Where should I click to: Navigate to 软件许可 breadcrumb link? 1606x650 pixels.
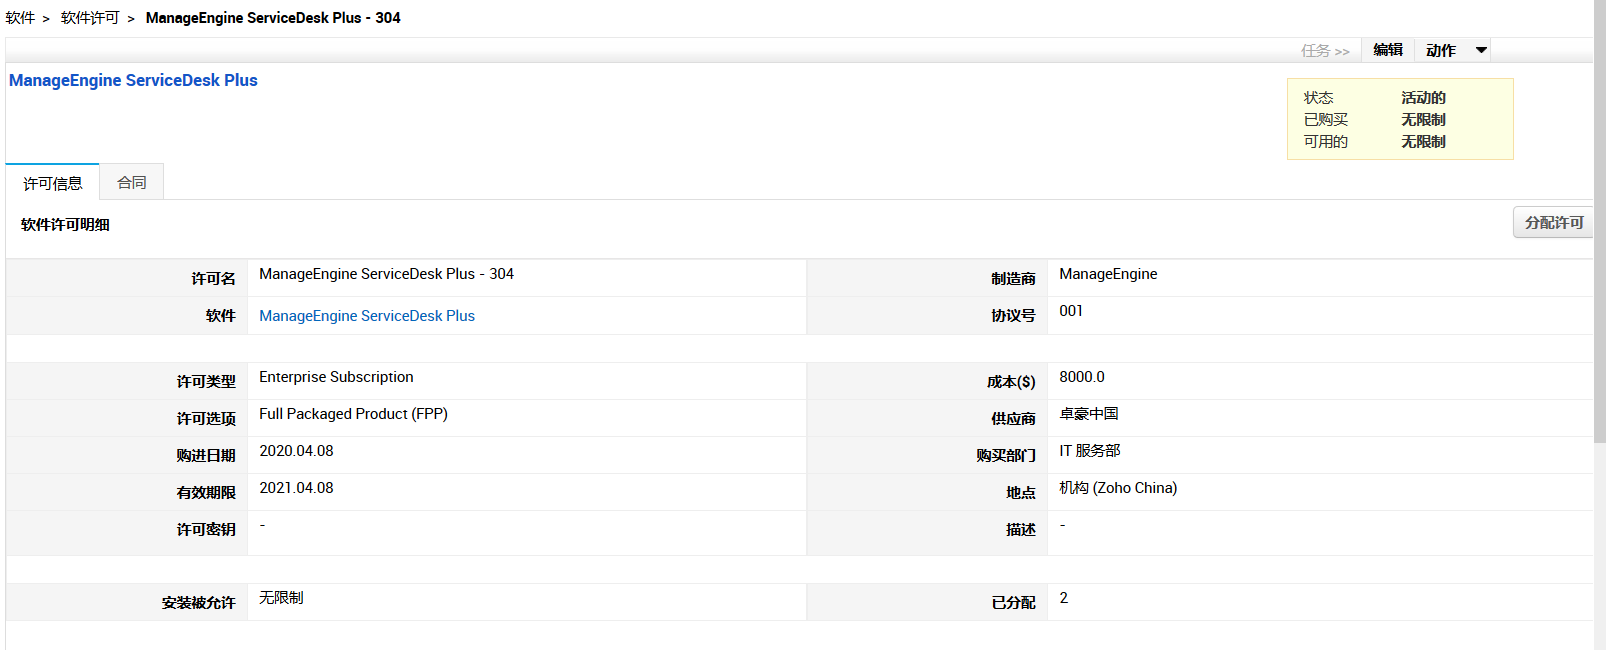tap(90, 18)
